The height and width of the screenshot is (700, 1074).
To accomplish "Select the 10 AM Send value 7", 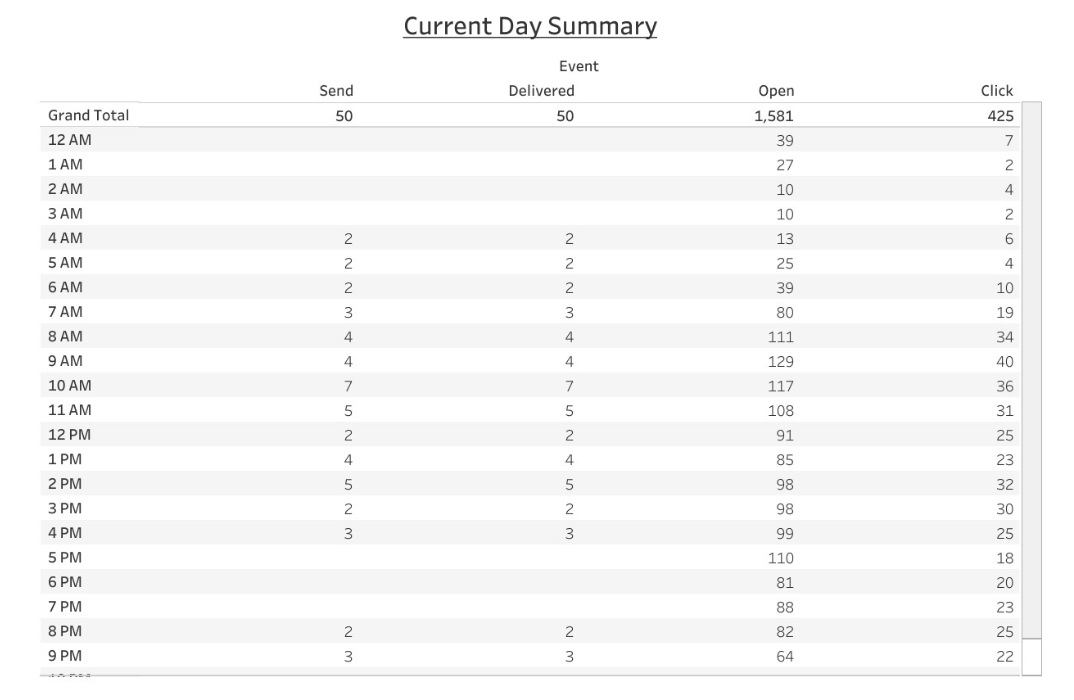I will click(348, 386).
